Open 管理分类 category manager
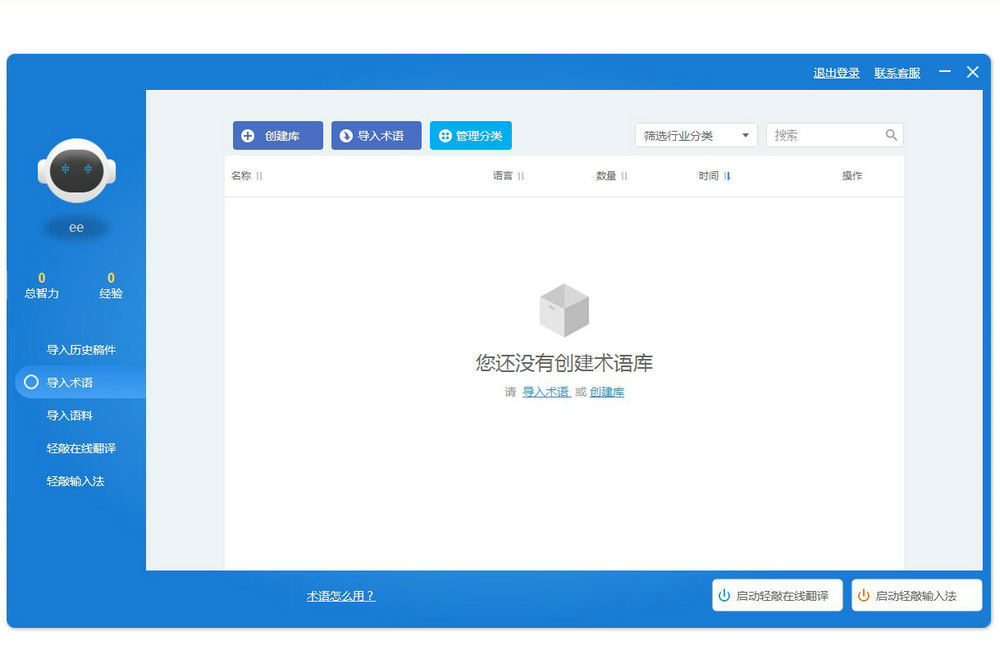Image resolution: width=1000 pixels, height=667 pixels. [x=470, y=136]
